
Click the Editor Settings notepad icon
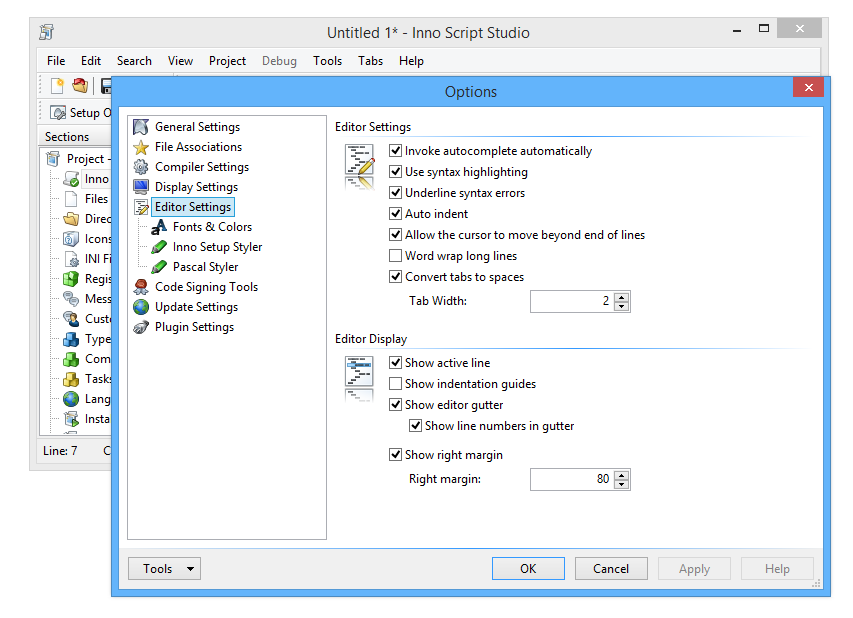pyautogui.click(x=141, y=207)
